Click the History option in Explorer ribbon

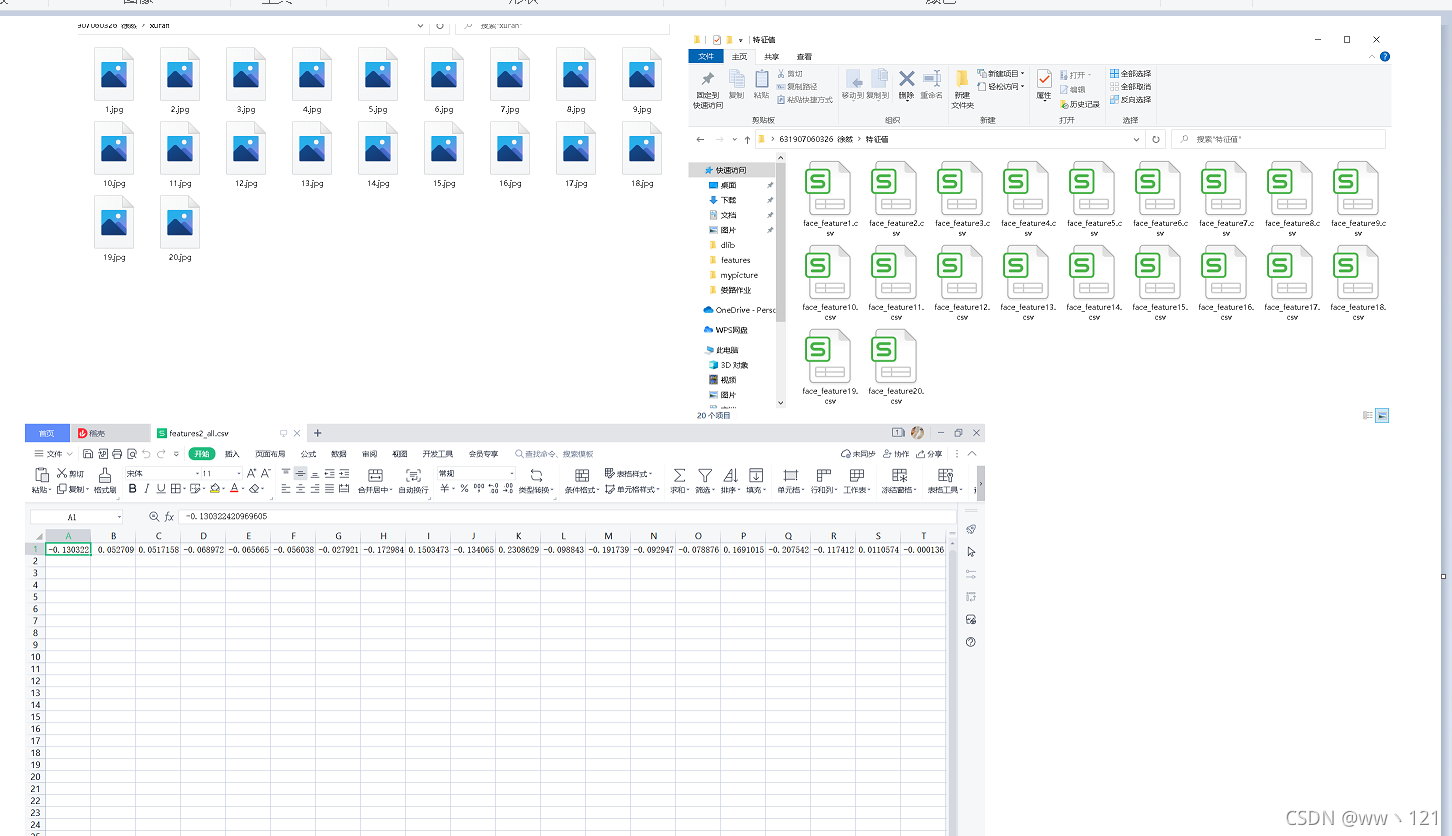point(1078,104)
